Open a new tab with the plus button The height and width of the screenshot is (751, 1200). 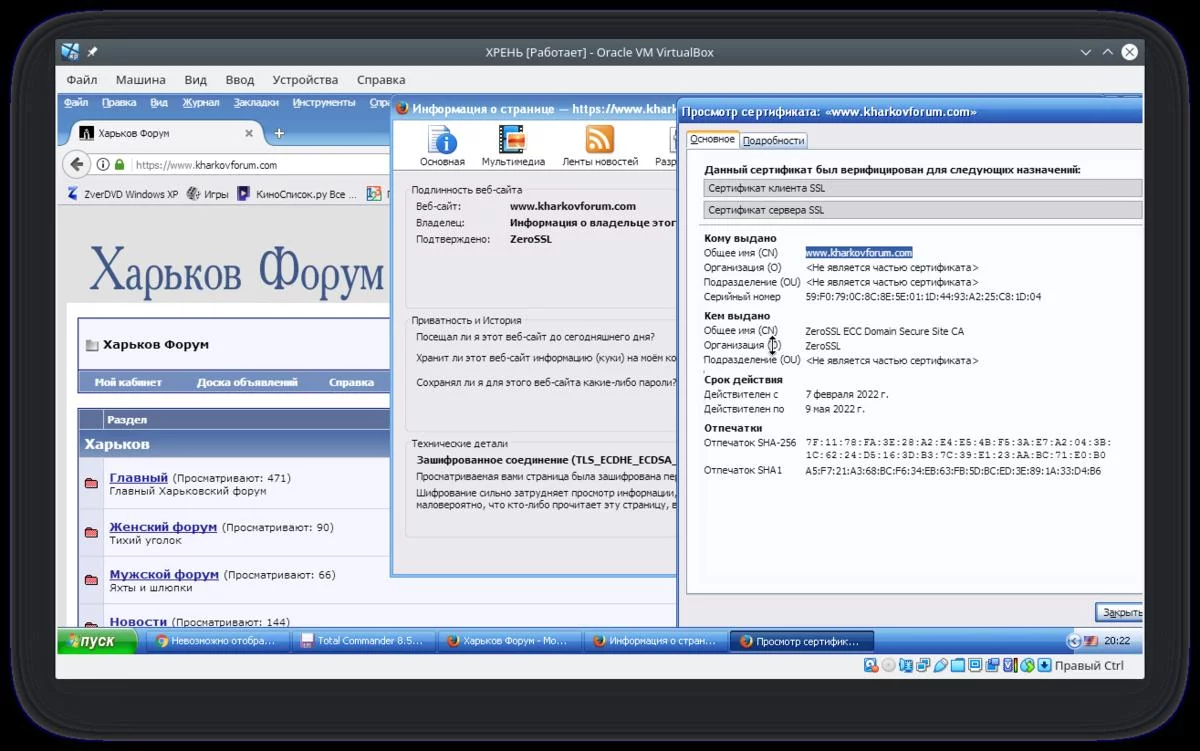(x=279, y=133)
